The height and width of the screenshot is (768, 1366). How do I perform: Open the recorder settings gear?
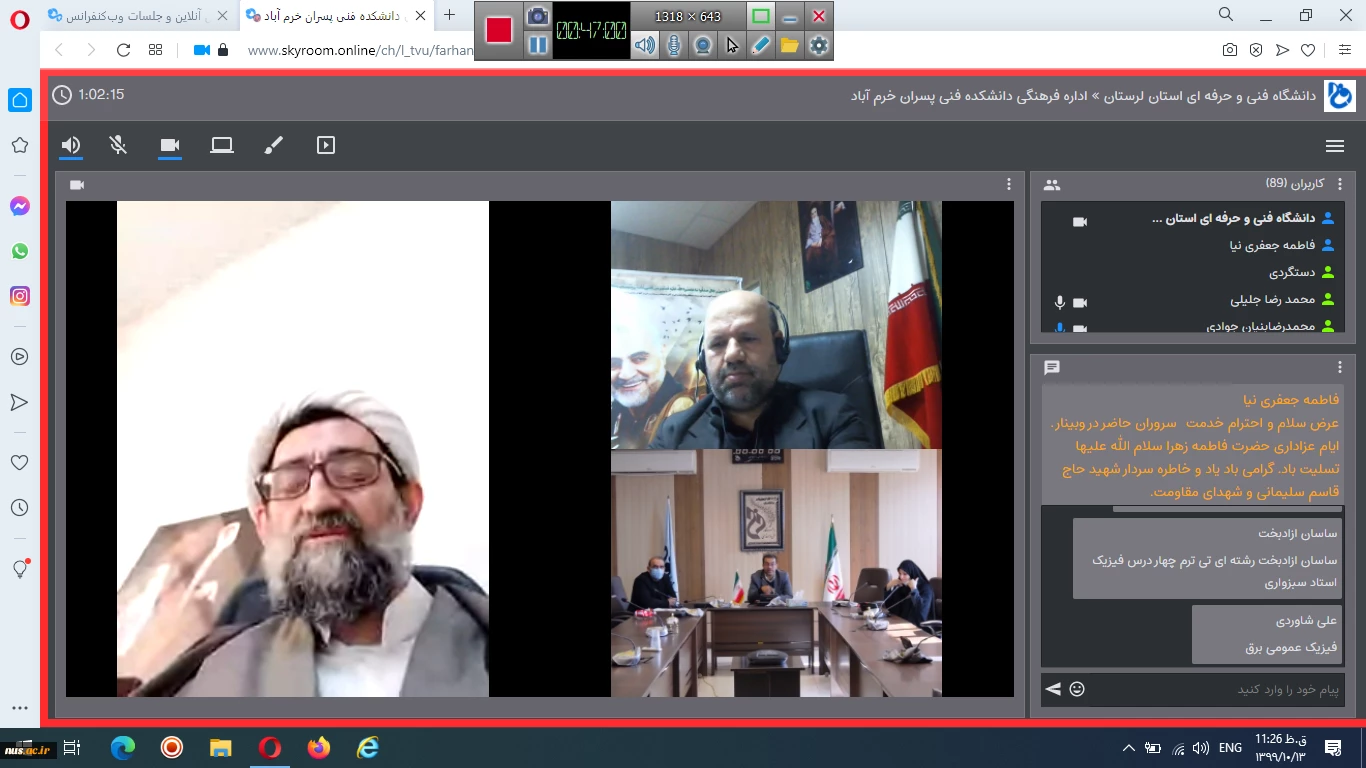tap(819, 45)
